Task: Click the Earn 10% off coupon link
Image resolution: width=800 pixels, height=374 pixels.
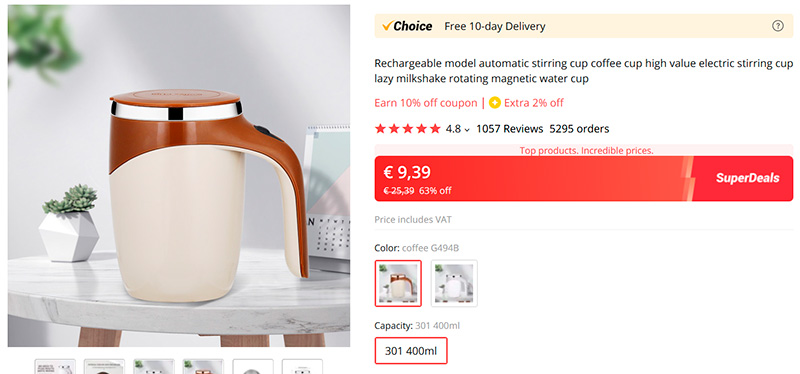Action: coord(426,103)
